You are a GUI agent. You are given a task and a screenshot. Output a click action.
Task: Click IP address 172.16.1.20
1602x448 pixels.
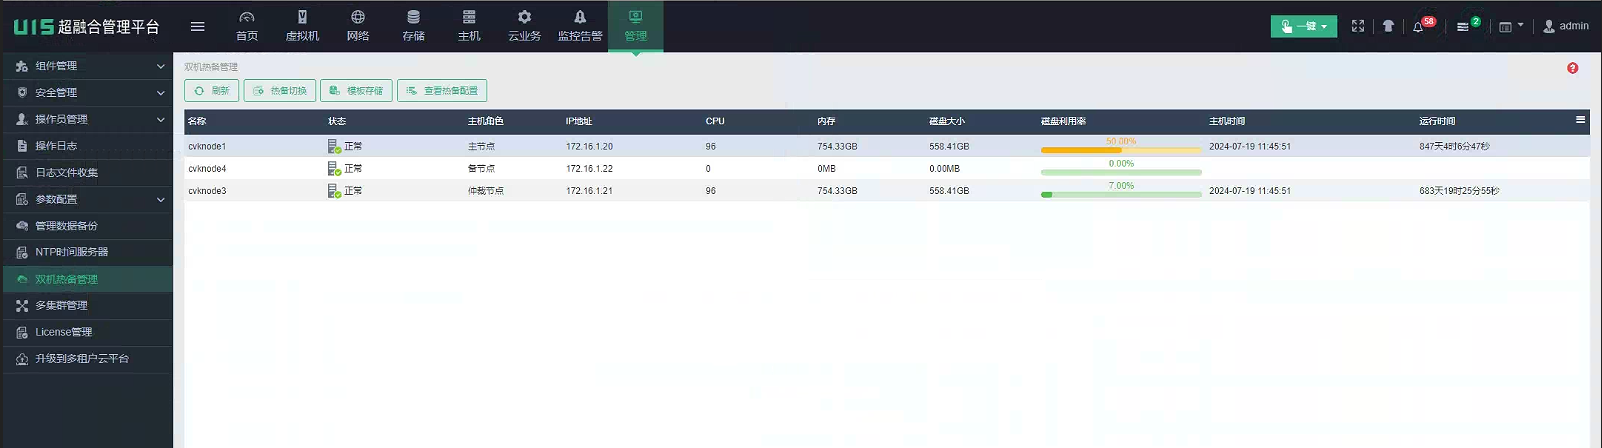click(x=589, y=146)
